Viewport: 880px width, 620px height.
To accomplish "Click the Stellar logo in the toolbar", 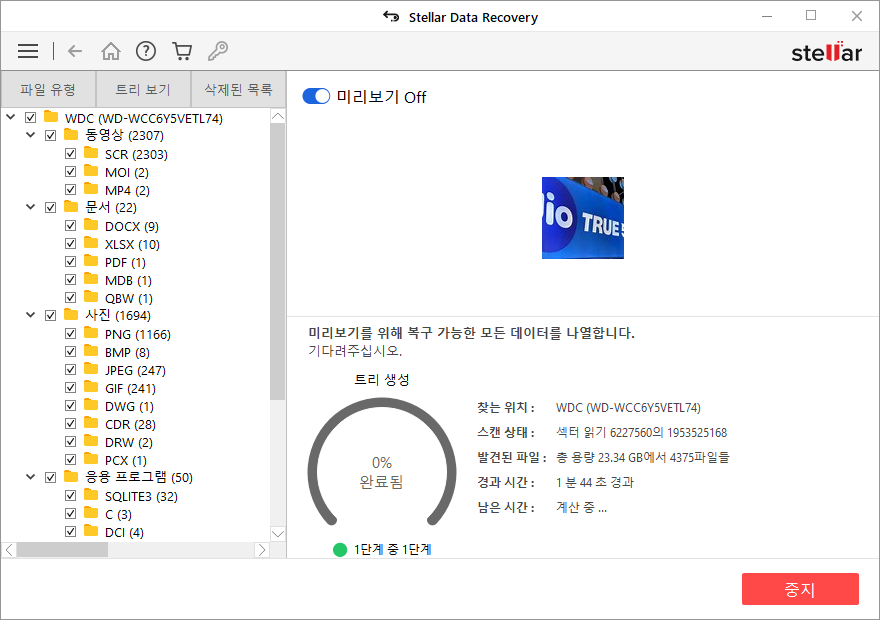I will click(826, 52).
